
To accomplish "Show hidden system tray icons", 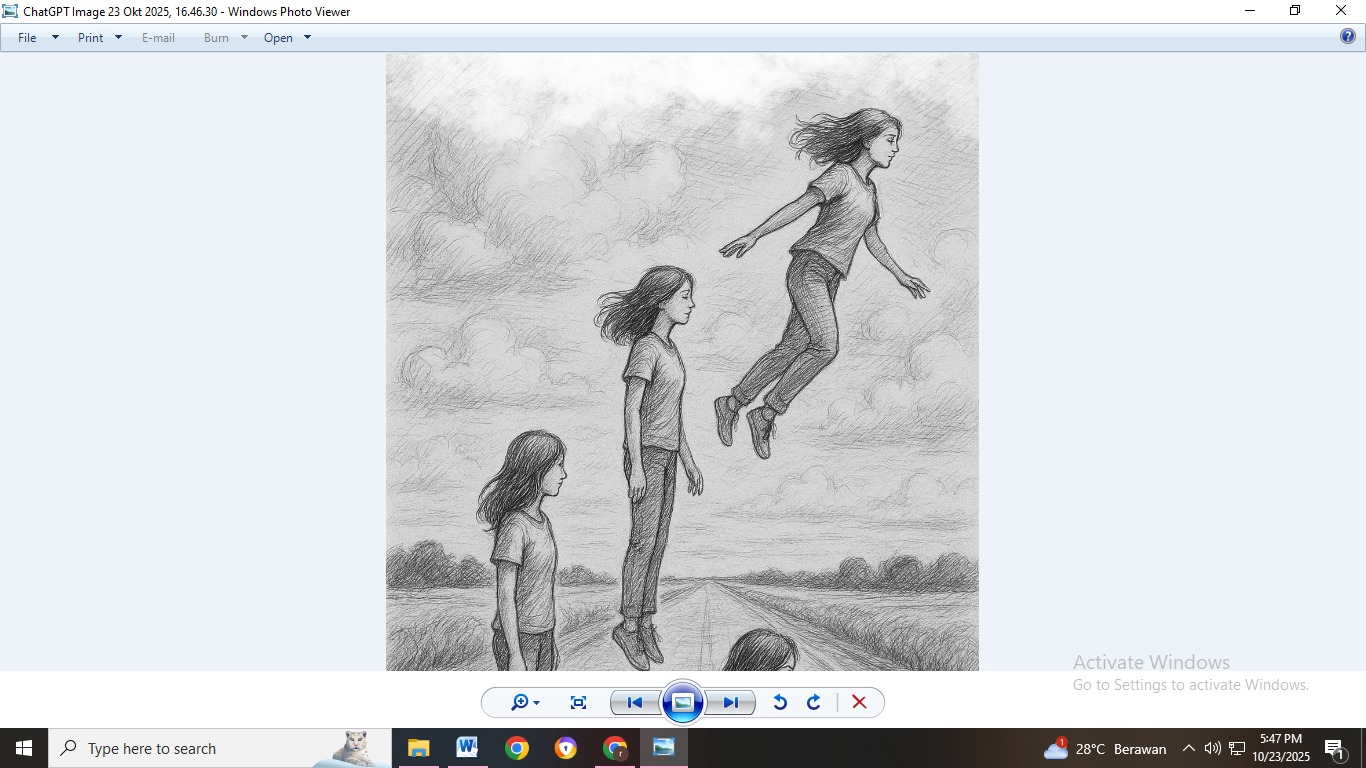I will (x=1189, y=748).
